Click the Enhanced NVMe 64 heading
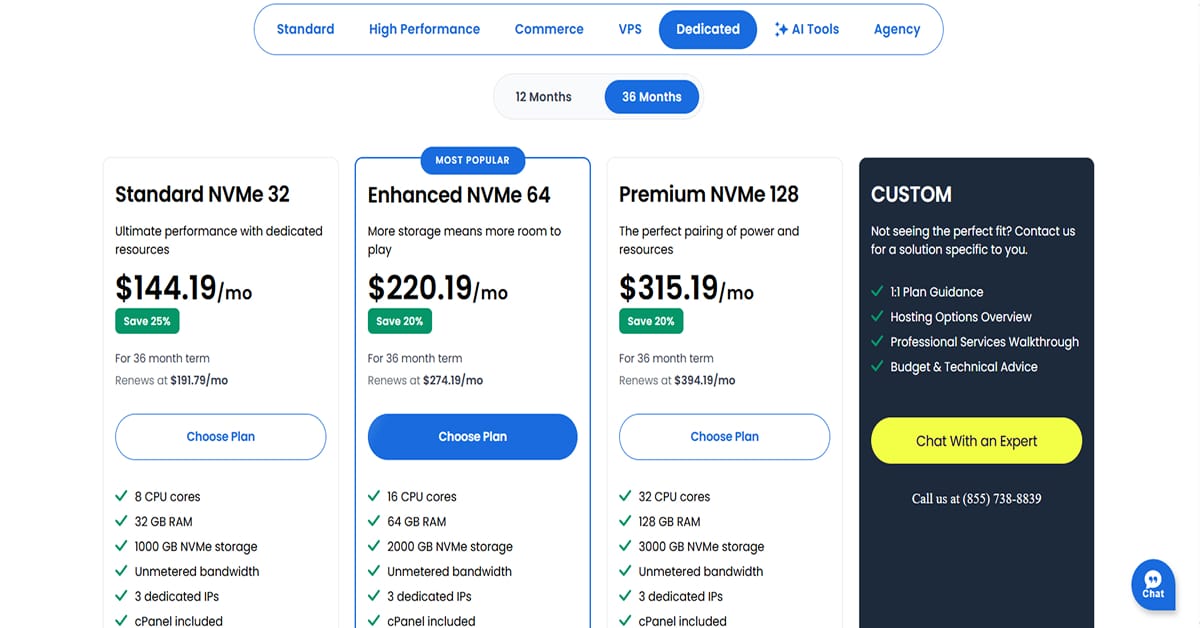The height and width of the screenshot is (628, 1200). (459, 195)
